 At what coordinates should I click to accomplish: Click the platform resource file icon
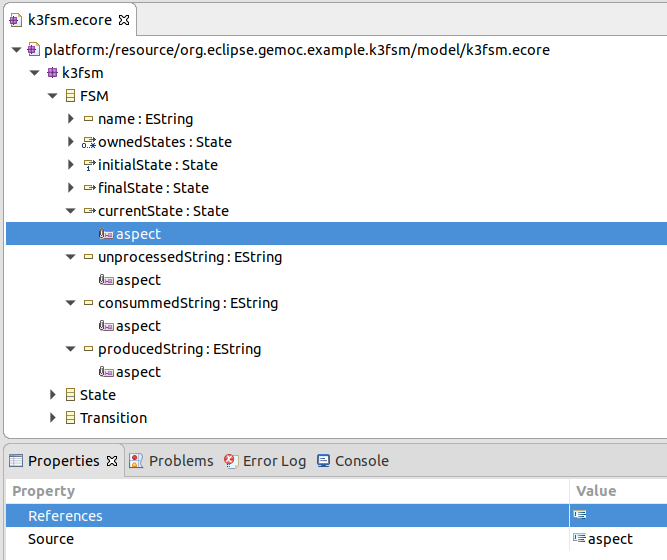pos(33,50)
